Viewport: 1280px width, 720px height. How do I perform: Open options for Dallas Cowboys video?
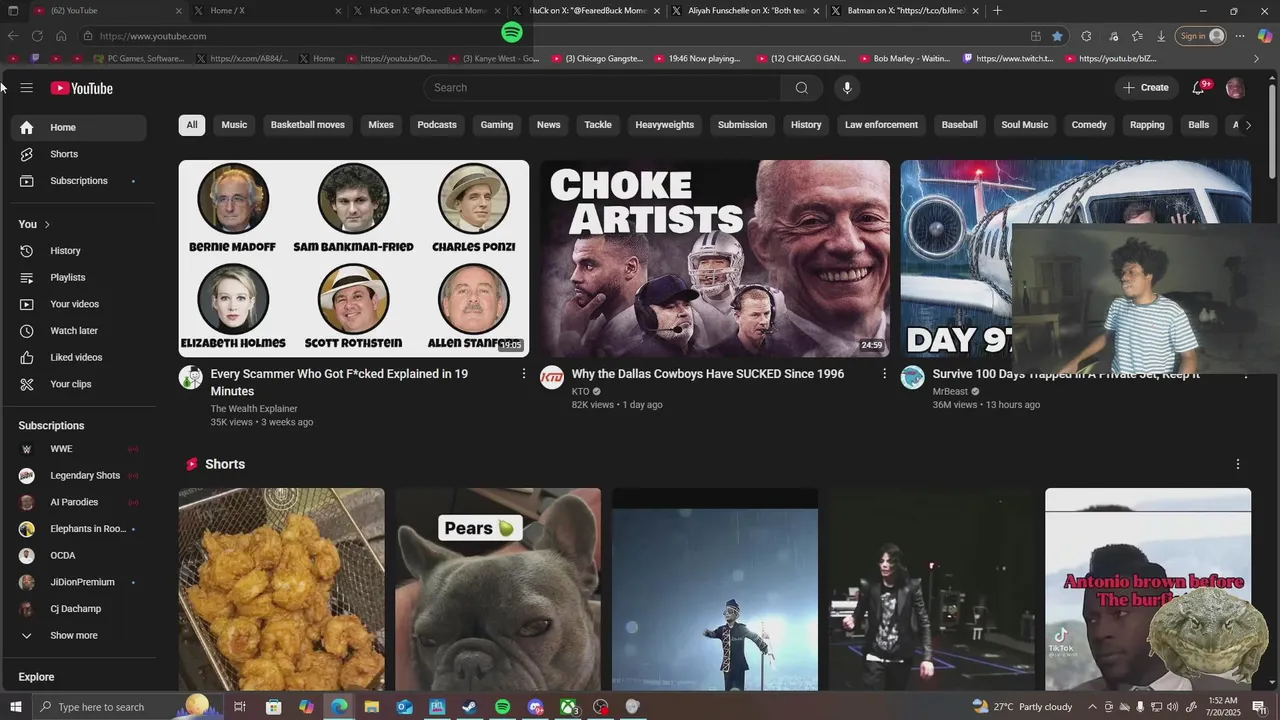[884, 374]
